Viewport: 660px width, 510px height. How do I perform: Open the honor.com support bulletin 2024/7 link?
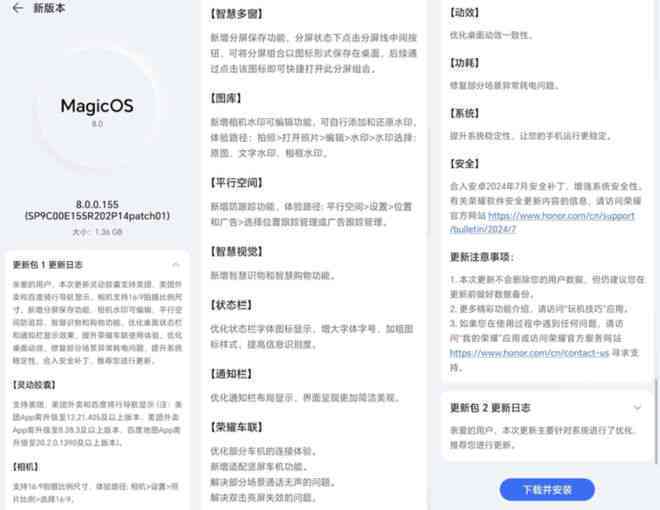542,222
